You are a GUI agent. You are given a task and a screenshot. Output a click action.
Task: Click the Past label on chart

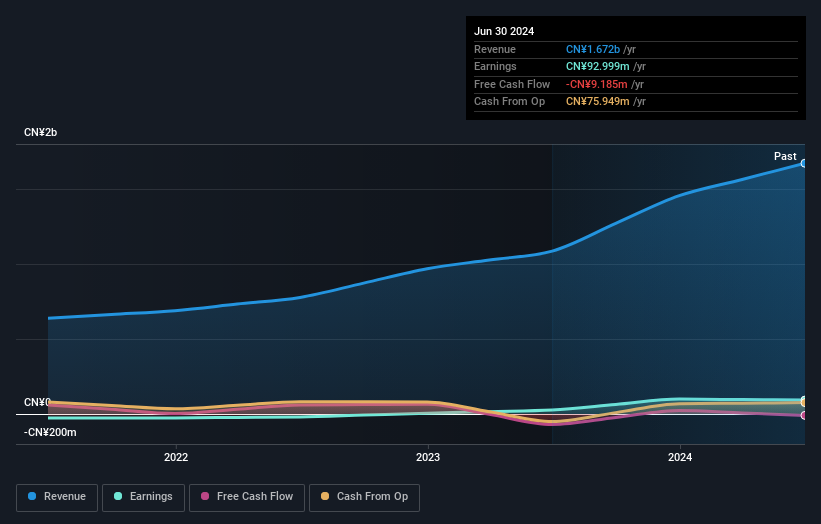(785, 156)
